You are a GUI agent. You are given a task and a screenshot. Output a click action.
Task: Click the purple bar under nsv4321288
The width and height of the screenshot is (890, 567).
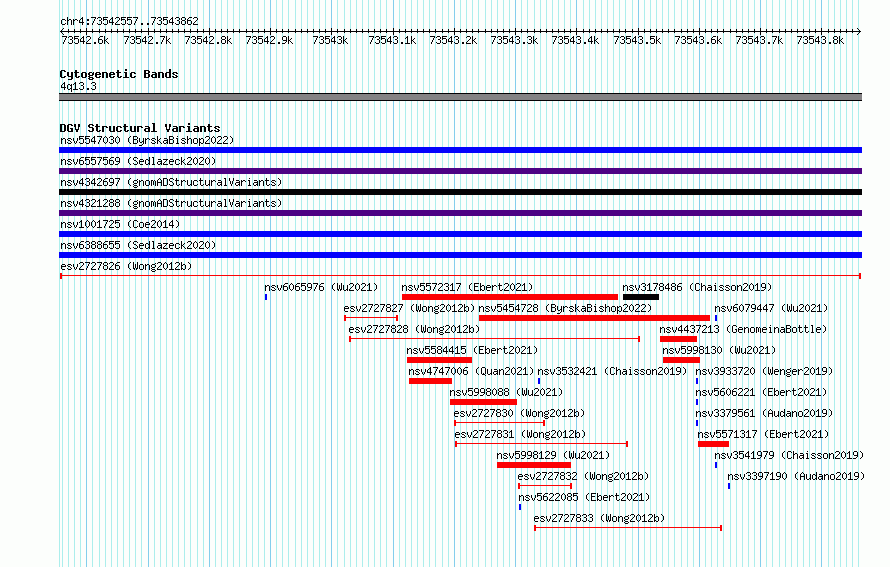point(460,213)
